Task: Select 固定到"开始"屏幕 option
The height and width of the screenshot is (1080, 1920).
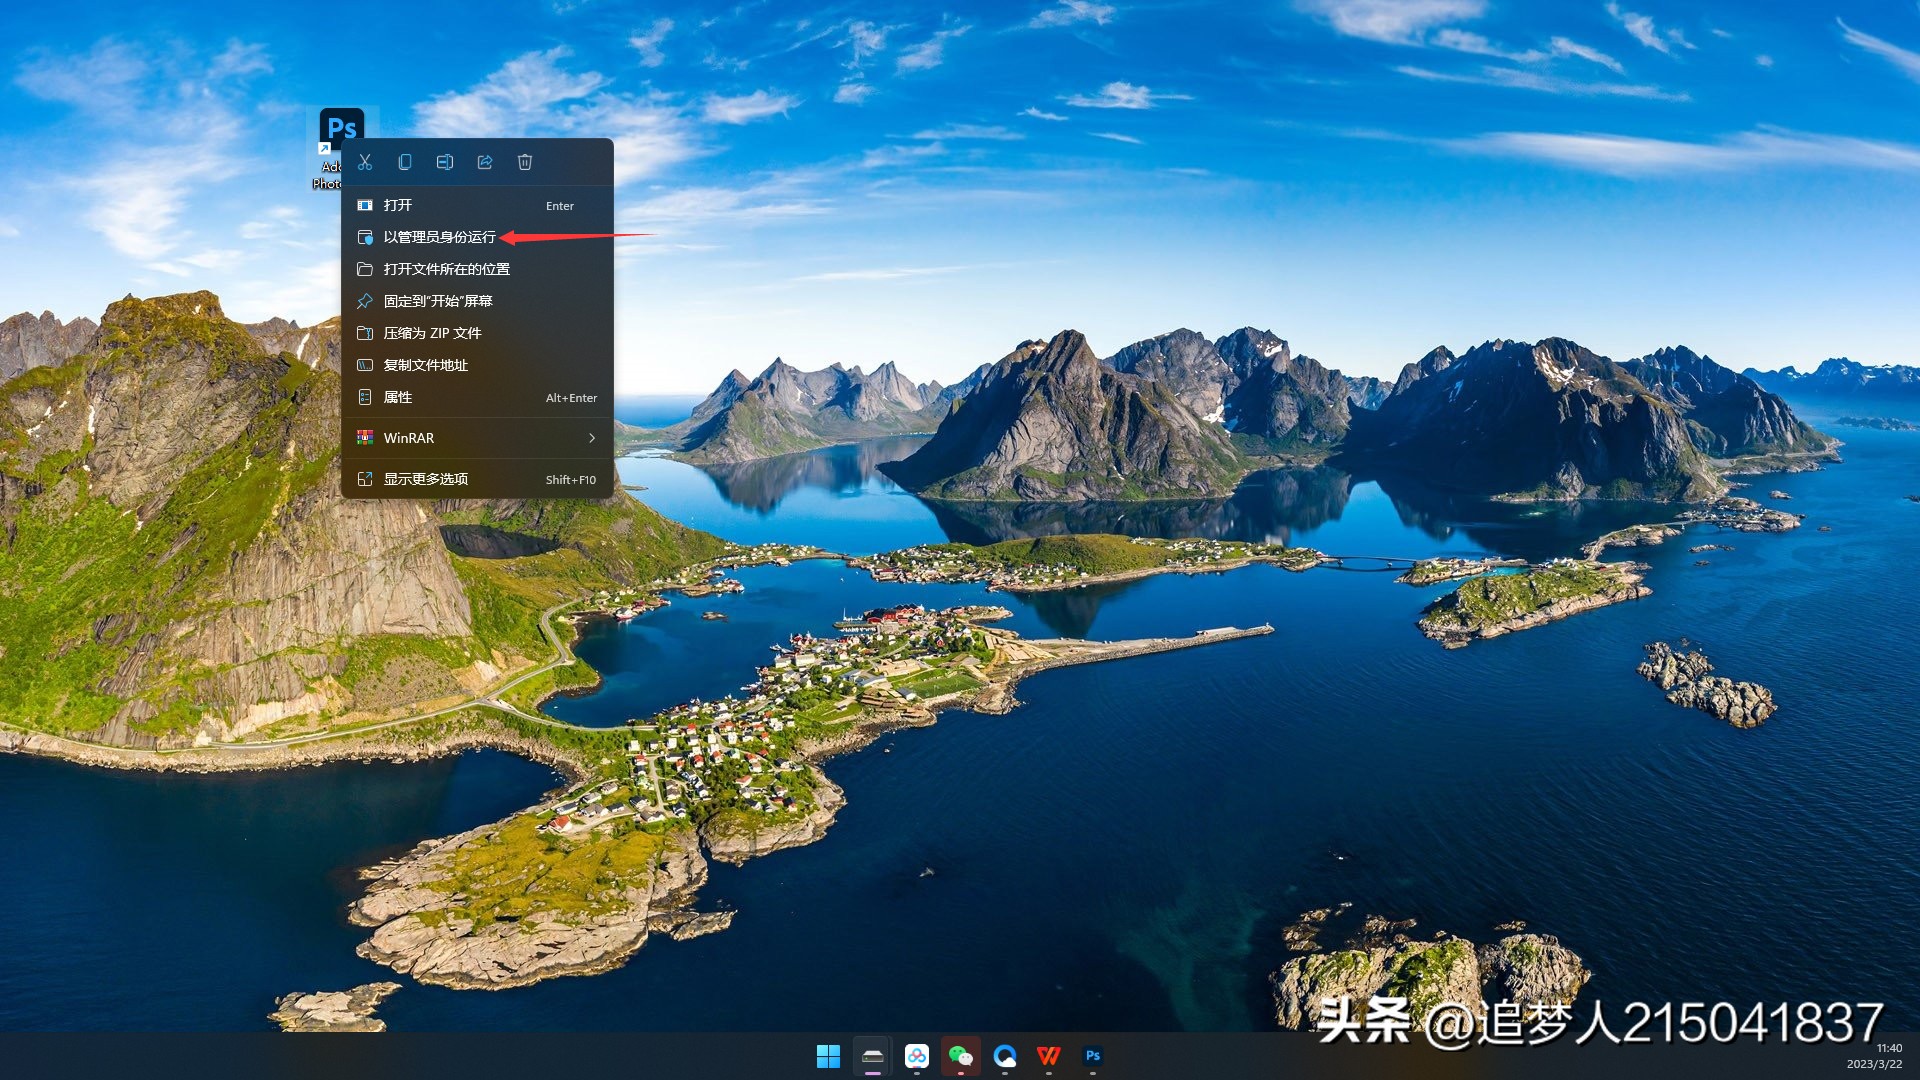Action: pos(440,301)
